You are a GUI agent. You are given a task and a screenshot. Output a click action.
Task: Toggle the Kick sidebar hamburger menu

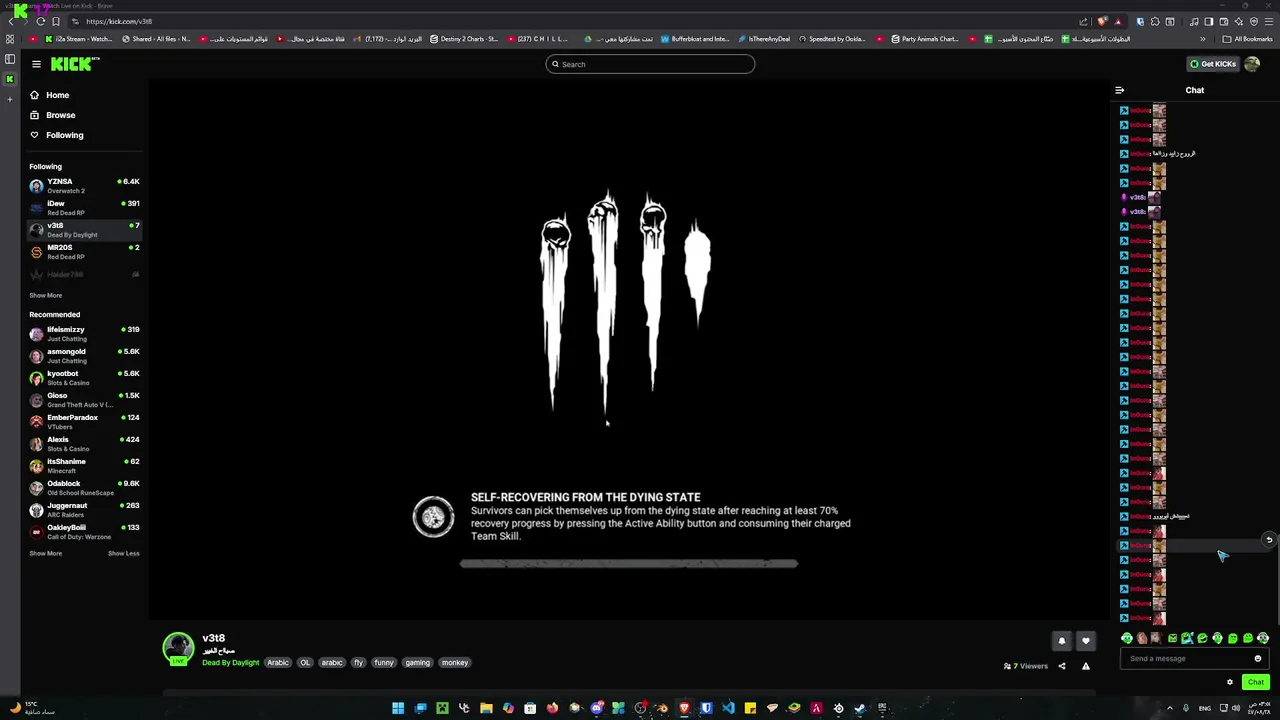tap(36, 64)
